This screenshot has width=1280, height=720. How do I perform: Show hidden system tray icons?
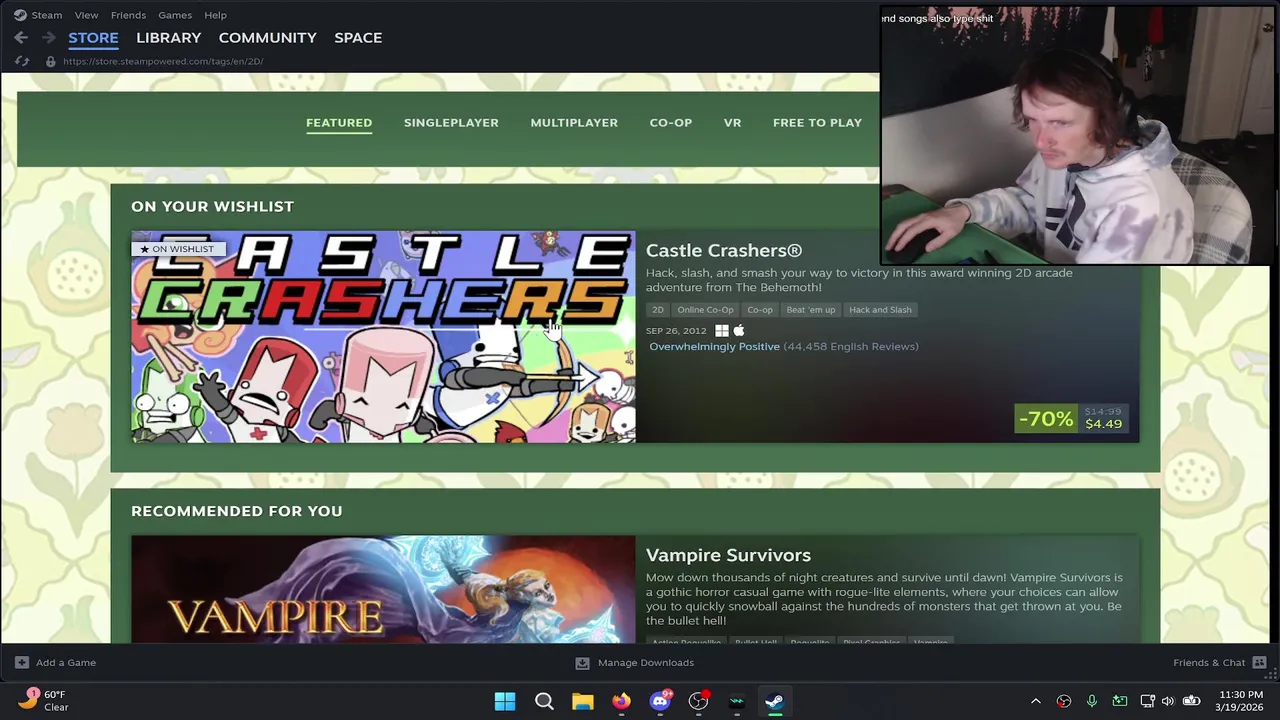[1036, 701]
